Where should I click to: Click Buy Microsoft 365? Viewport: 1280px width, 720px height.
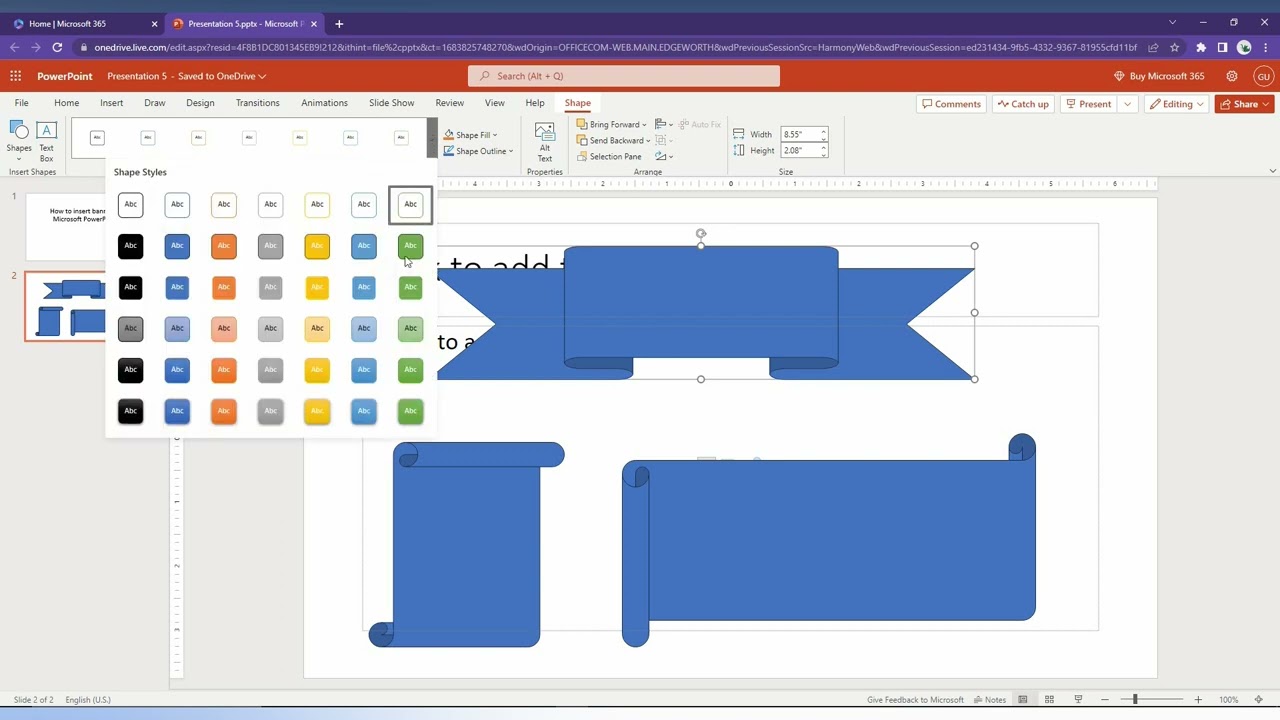tap(1158, 76)
